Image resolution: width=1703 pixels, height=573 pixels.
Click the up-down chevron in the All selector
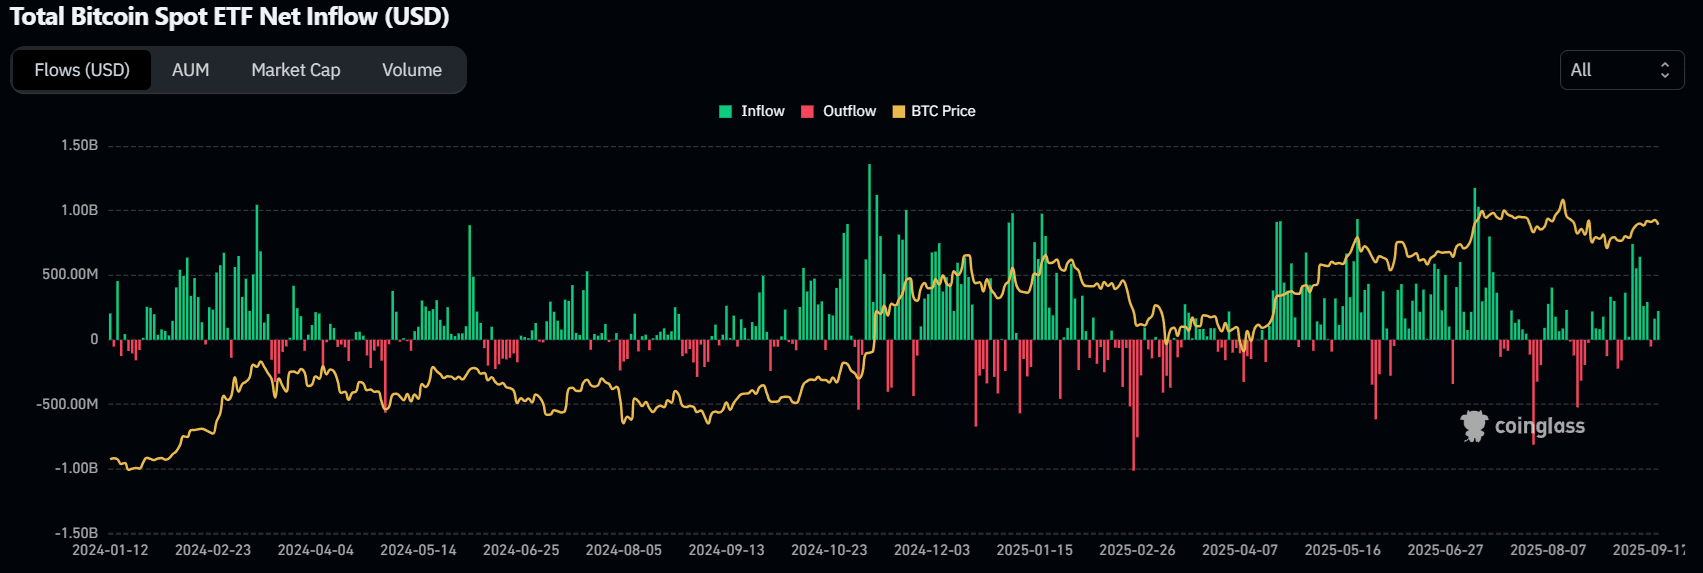coord(1665,70)
